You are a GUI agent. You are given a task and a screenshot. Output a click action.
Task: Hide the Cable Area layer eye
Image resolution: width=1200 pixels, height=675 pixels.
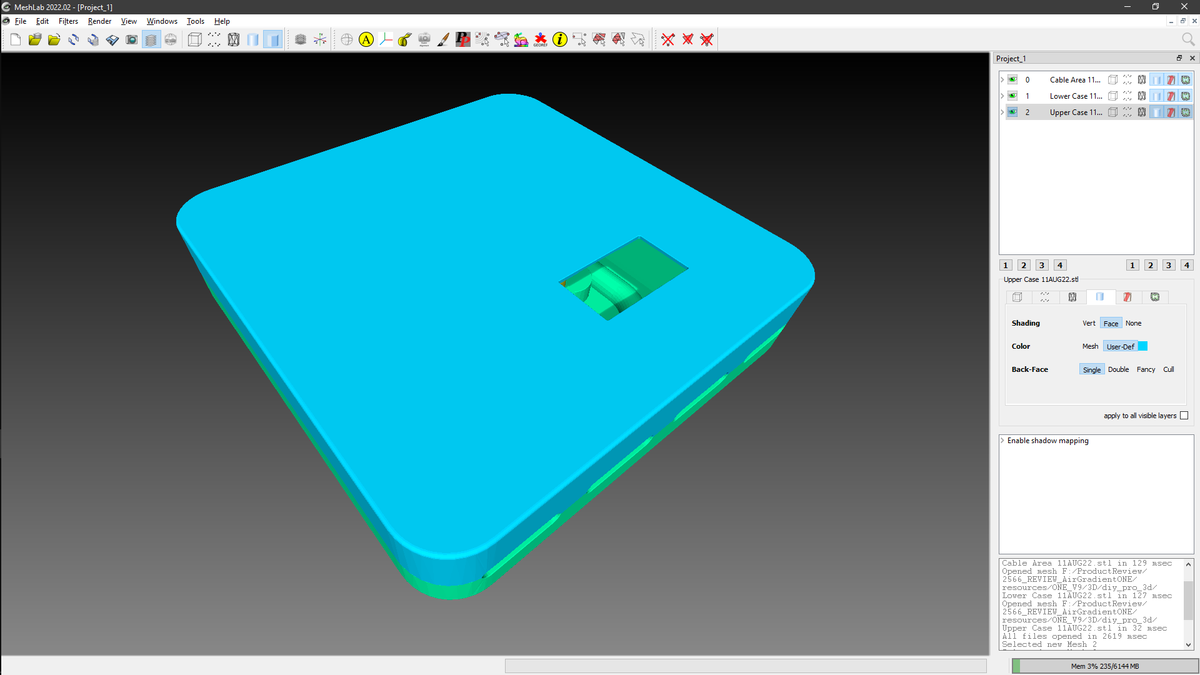(1012, 80)
